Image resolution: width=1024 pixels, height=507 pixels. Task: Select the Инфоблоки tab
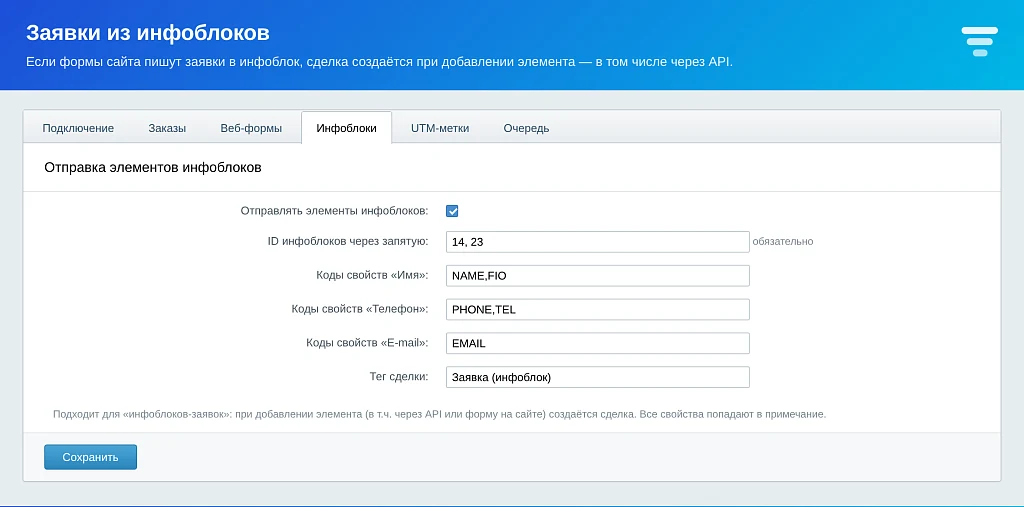coord(346,128)
